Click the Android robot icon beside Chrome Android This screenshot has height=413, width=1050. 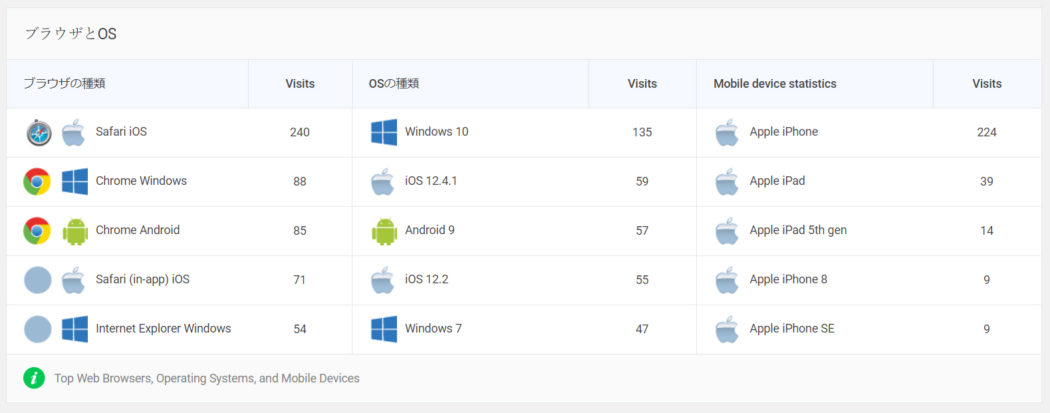75,231
